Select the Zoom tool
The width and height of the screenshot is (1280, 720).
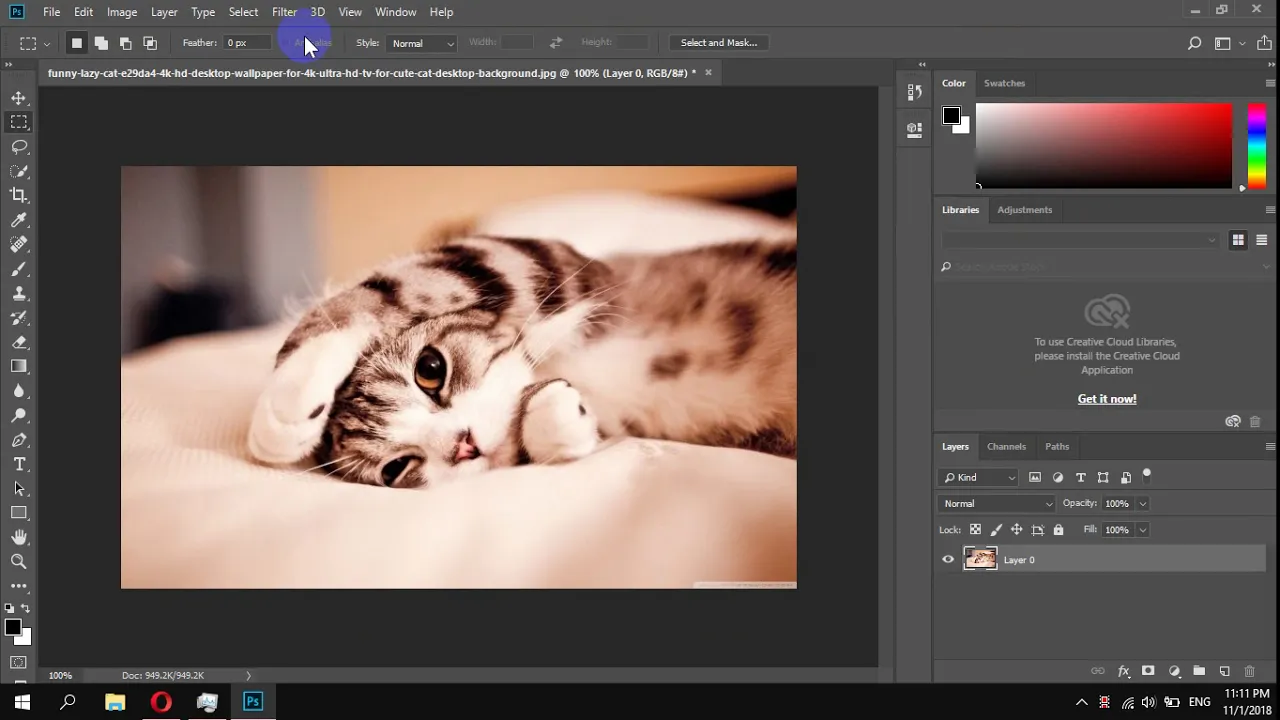pos(19,562)
